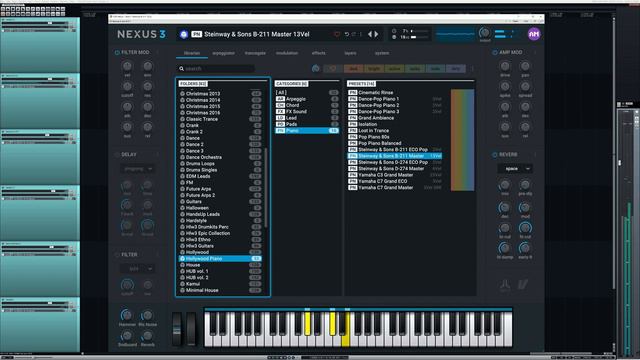This screenshot has height=360, width=640.
Task: Click PN badge of Cinematic Rinse preset
Action: (x=353, y=93)
